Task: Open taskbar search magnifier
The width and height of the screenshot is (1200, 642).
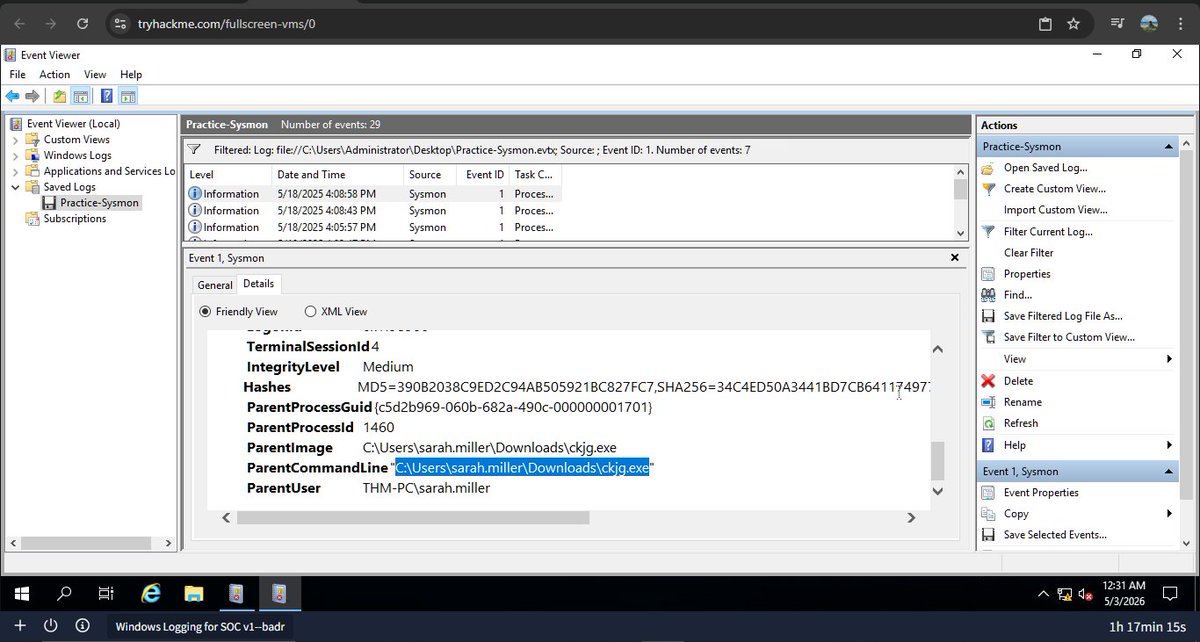Action: coord(64,593)
